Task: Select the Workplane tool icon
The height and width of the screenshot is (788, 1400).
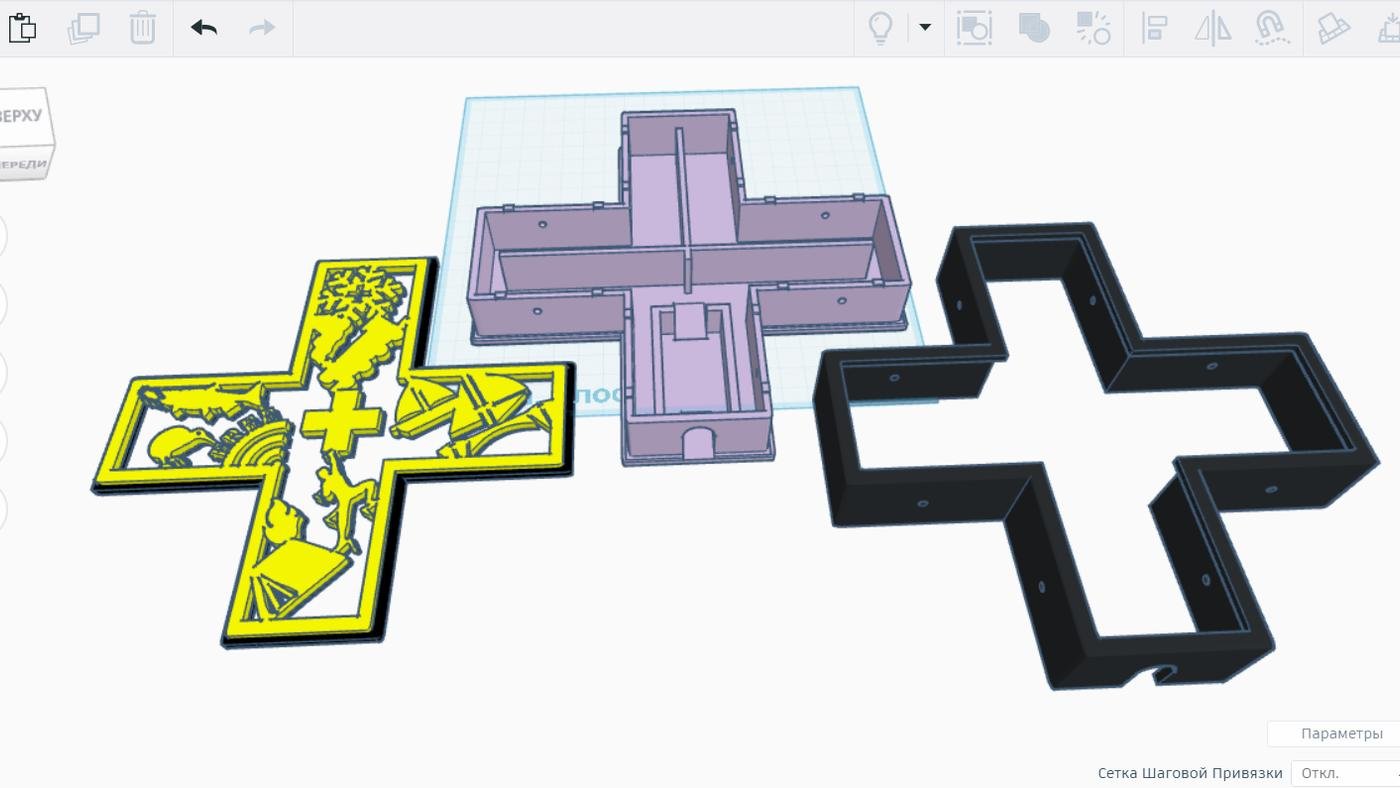Action: (1333, 28)
